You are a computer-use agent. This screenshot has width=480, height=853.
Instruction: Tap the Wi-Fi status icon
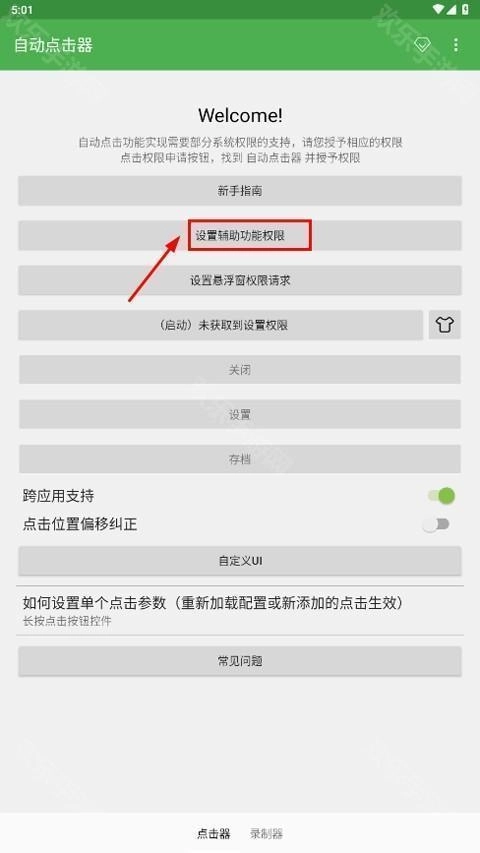tap(438, 9)
